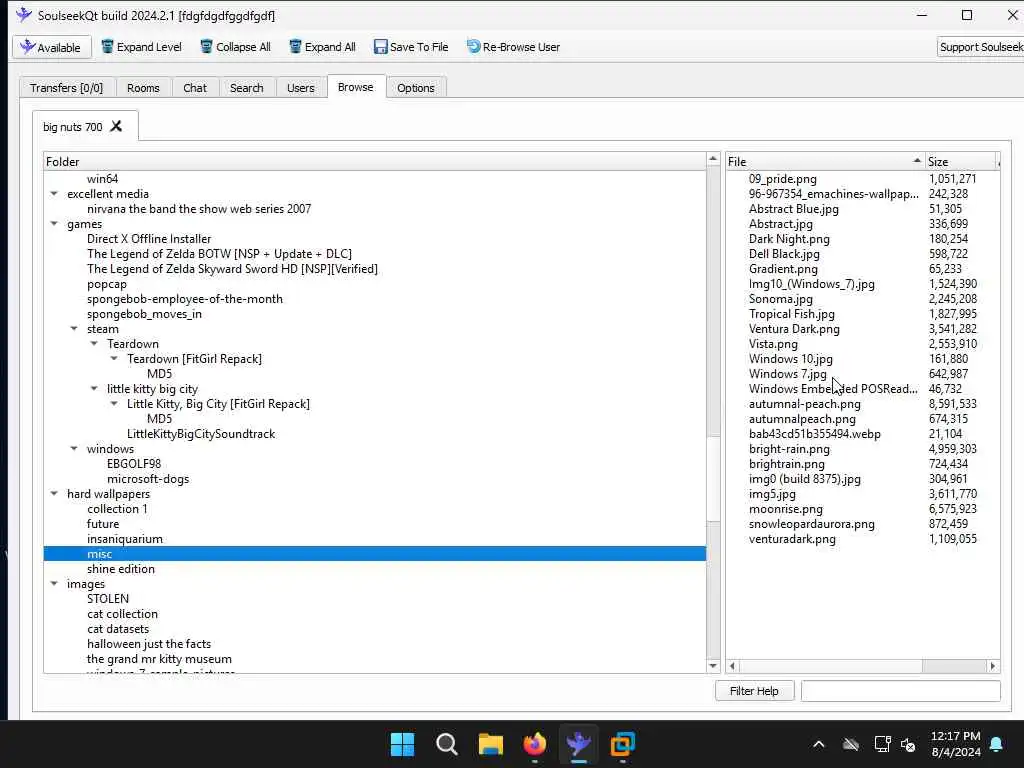
Task: Click Collapse All in the toolbar
Action: [x=235, y=47]
